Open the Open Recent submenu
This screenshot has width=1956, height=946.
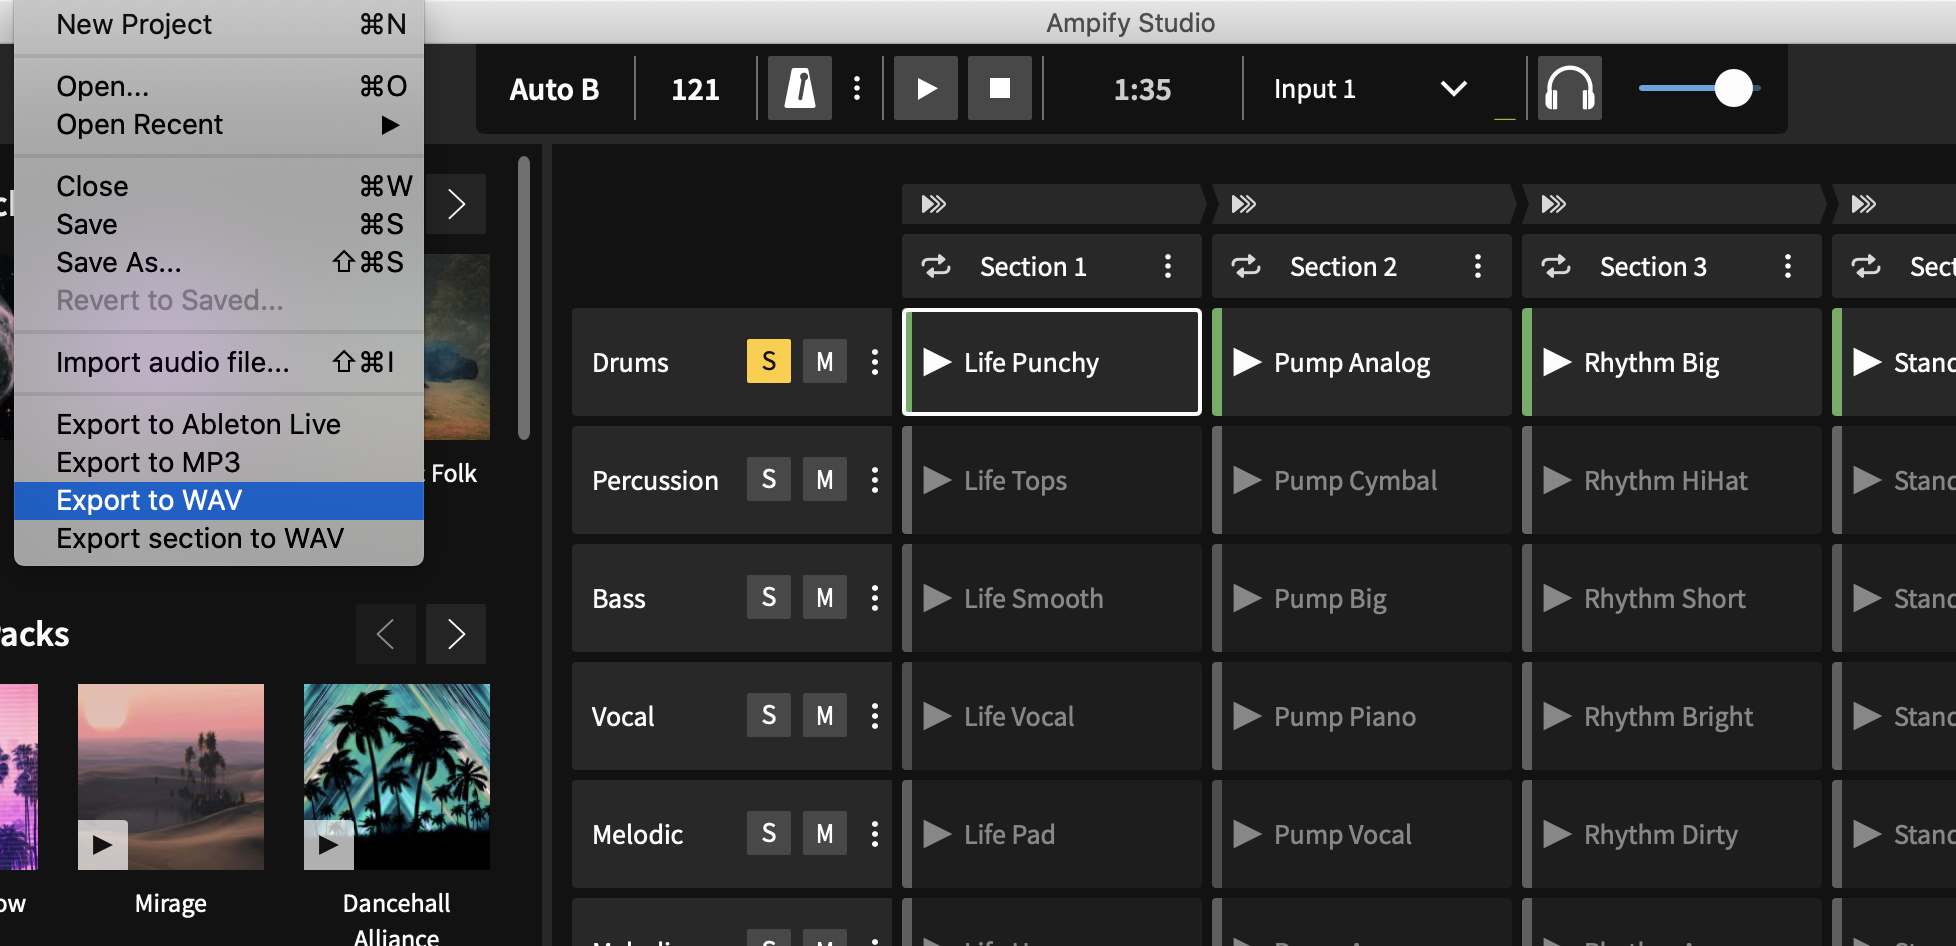219,124
